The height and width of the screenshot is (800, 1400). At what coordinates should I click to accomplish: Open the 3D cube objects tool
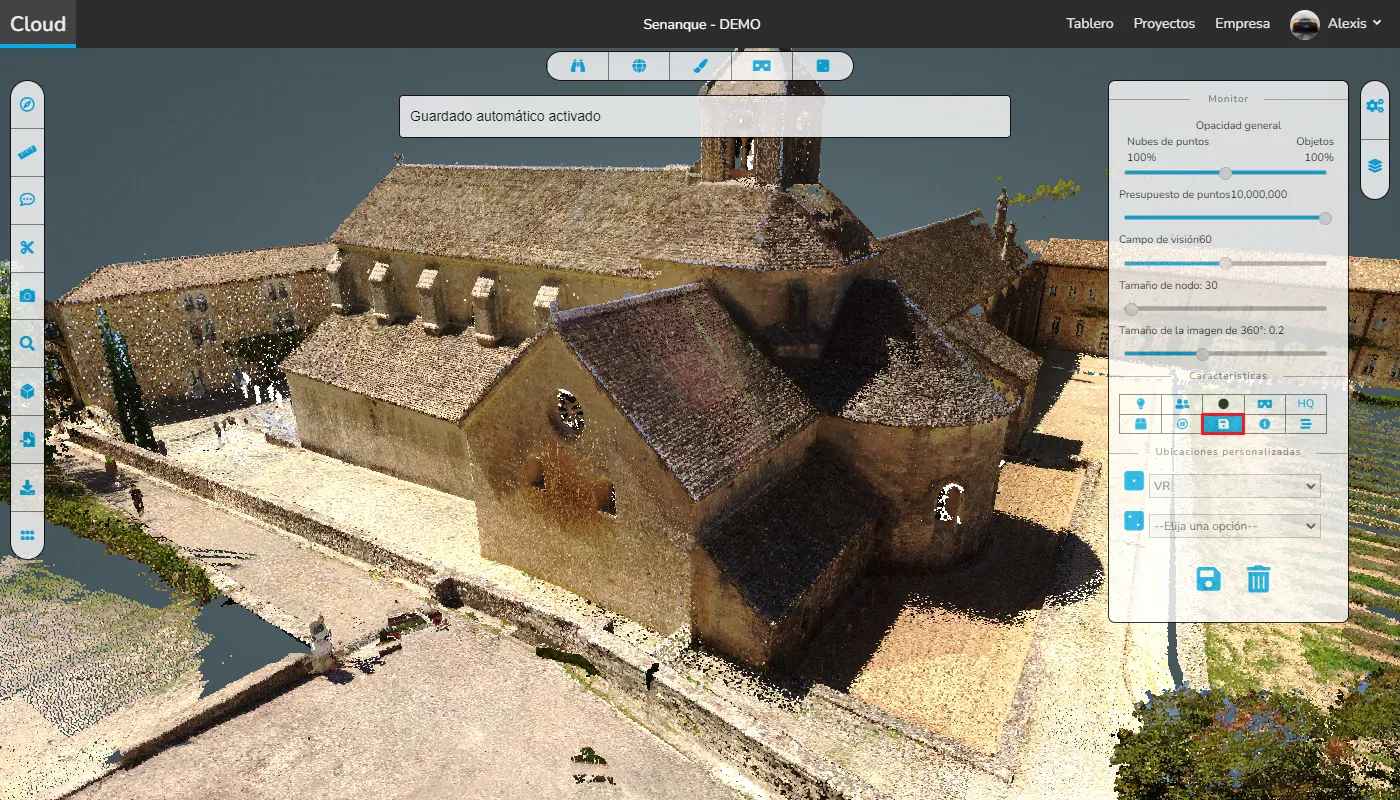[x=27, y=392]
